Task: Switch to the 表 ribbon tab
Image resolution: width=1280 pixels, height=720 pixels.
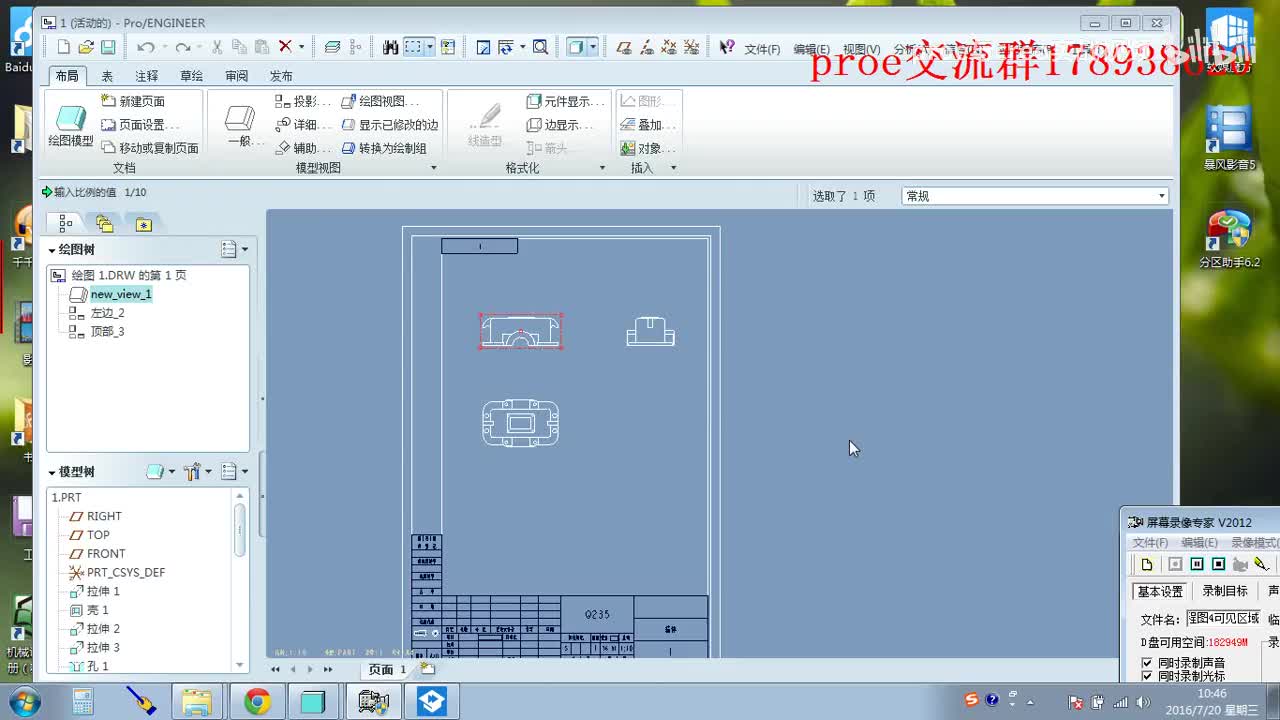Action: [x=107, y=76]
